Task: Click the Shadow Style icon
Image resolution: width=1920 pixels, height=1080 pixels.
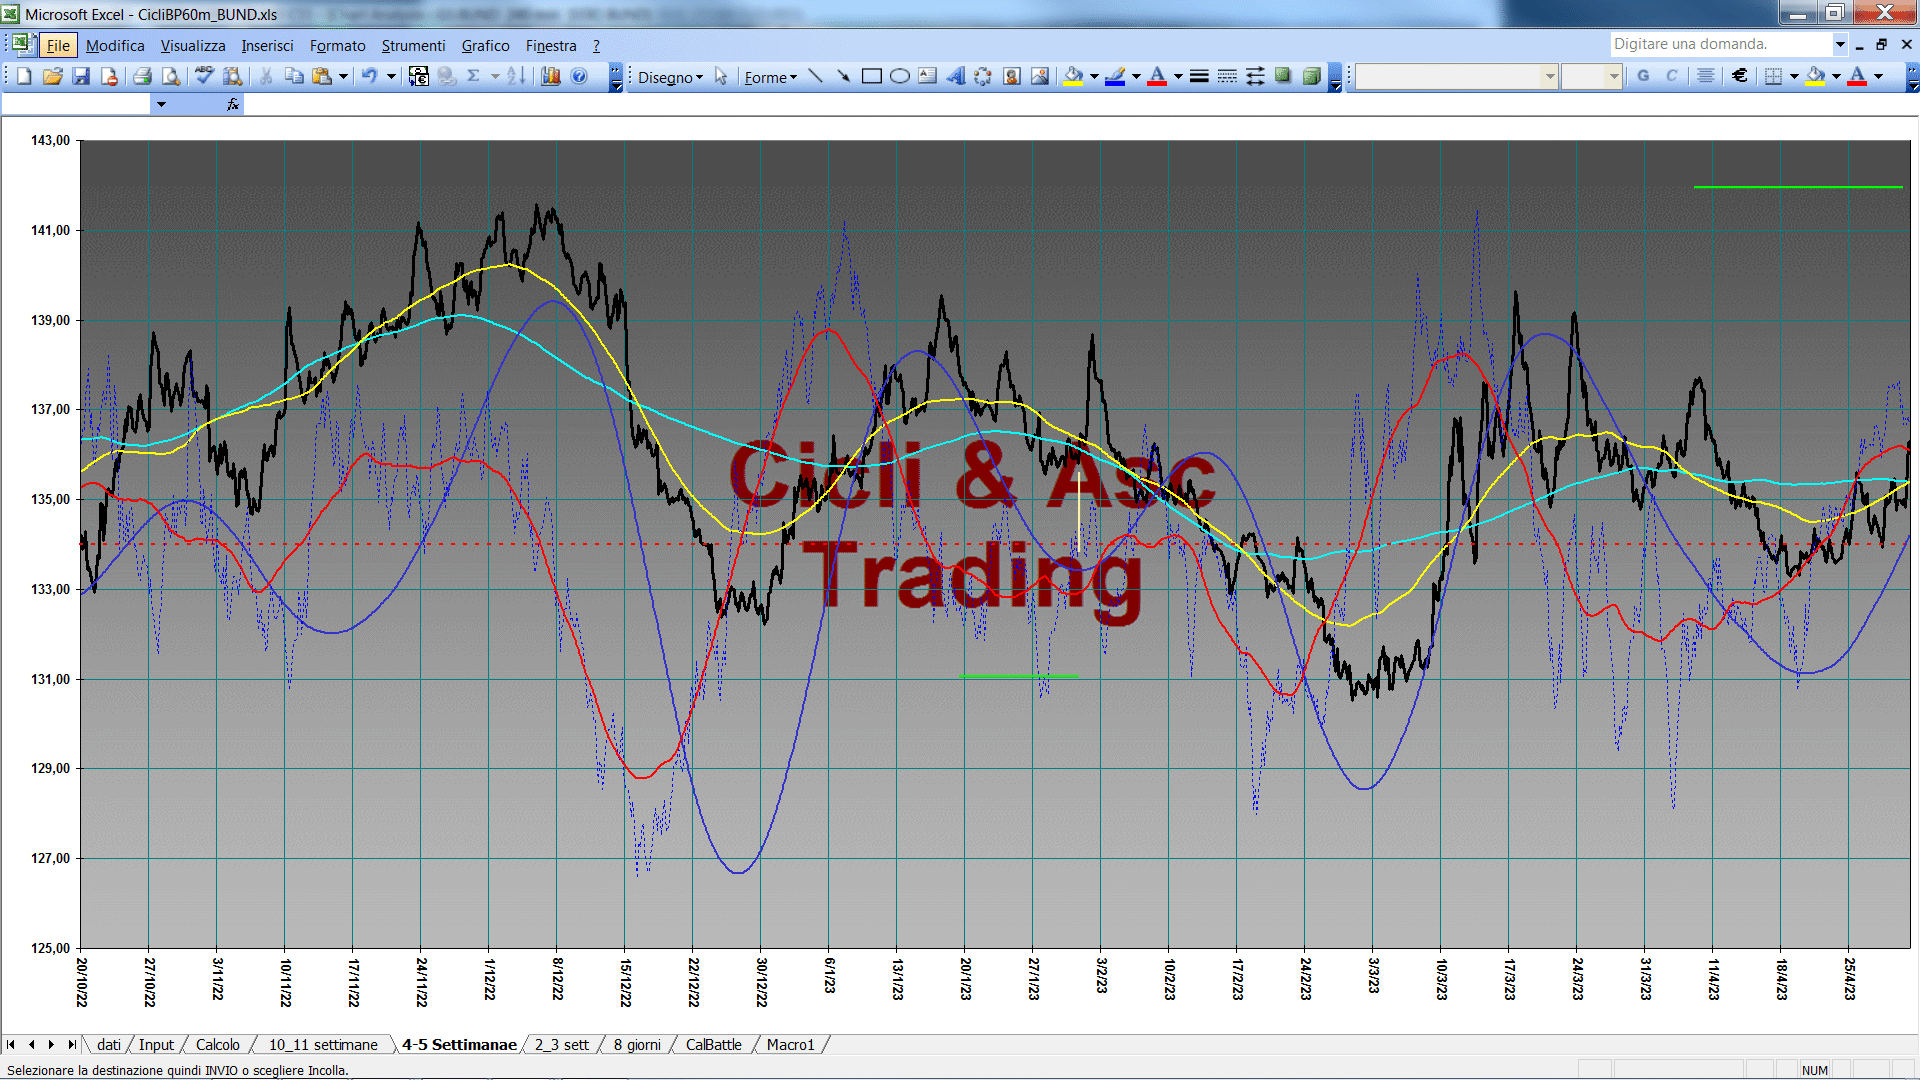Action: tap(1283, 77)
